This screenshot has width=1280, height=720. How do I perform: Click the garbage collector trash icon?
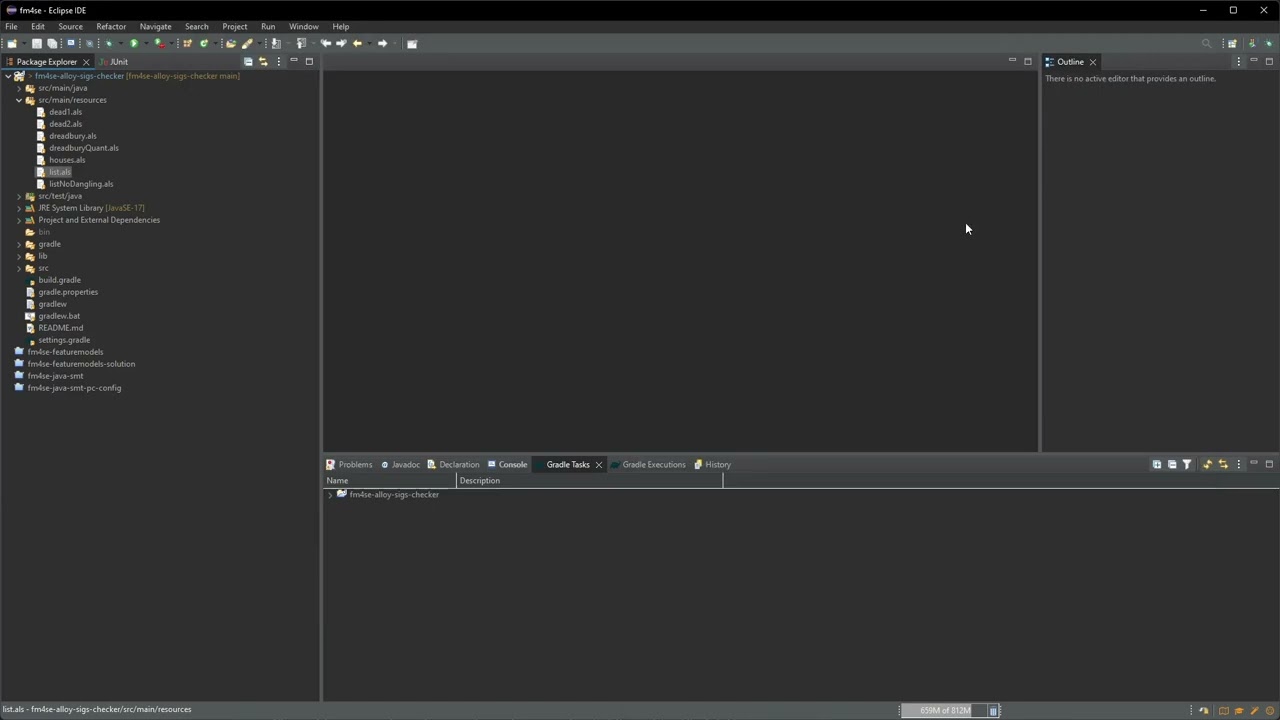click(x=993, y=710)
